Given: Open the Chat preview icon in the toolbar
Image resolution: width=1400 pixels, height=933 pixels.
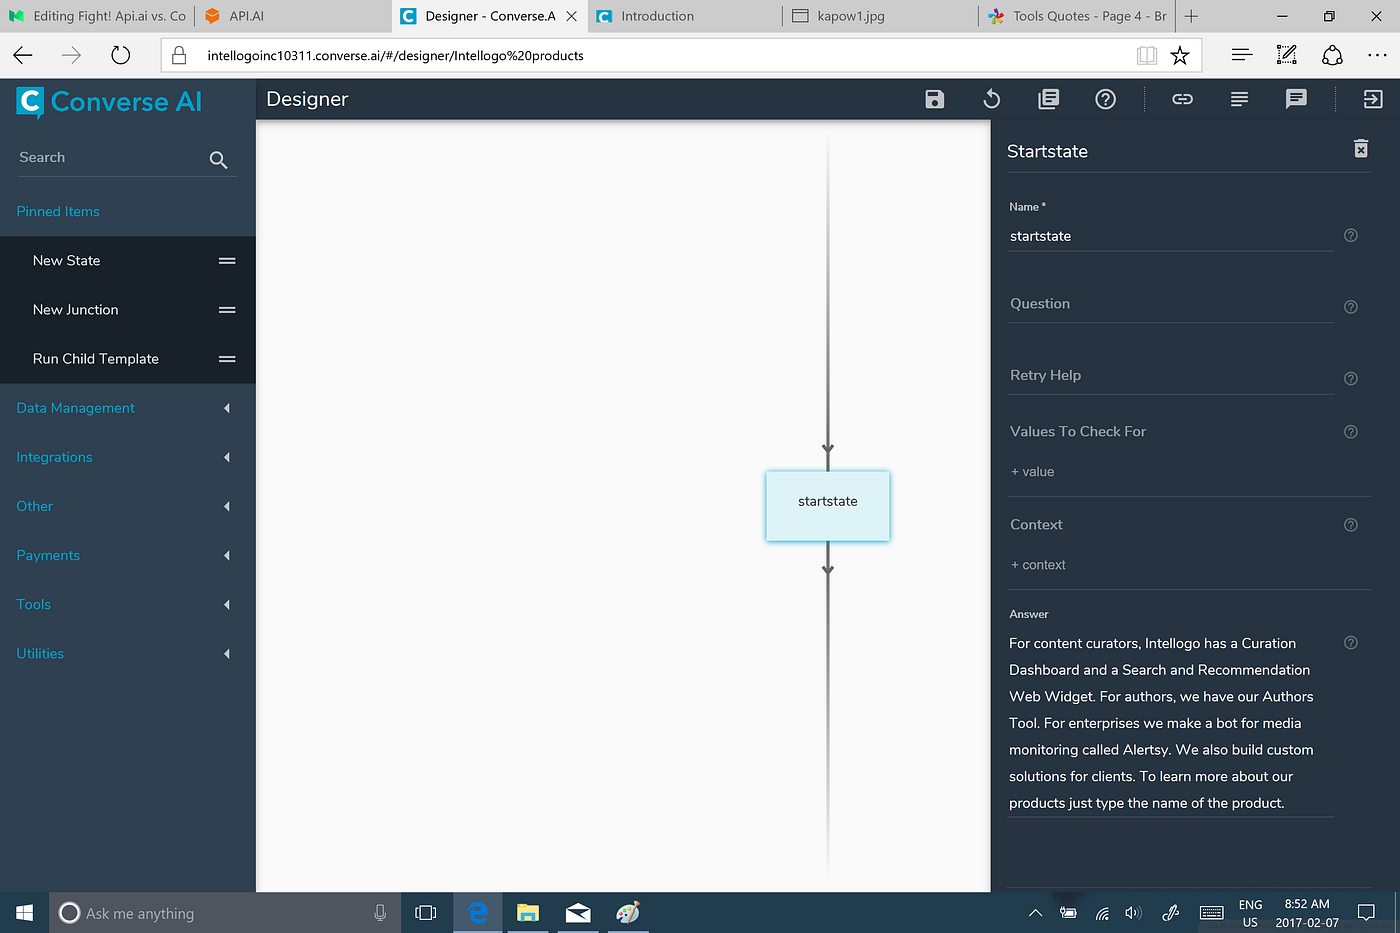Looking at the screenshot, I should point(1296,99).
